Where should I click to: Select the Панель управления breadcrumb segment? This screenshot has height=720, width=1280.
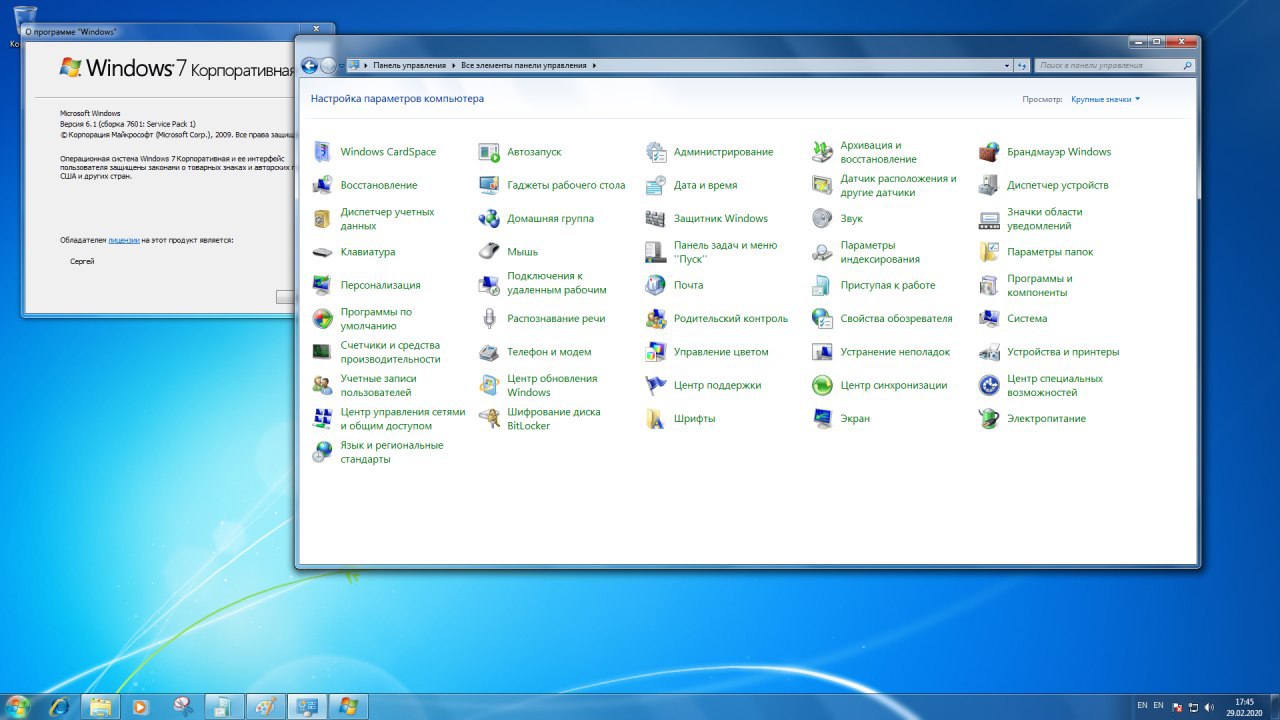[x=410, y=65]
